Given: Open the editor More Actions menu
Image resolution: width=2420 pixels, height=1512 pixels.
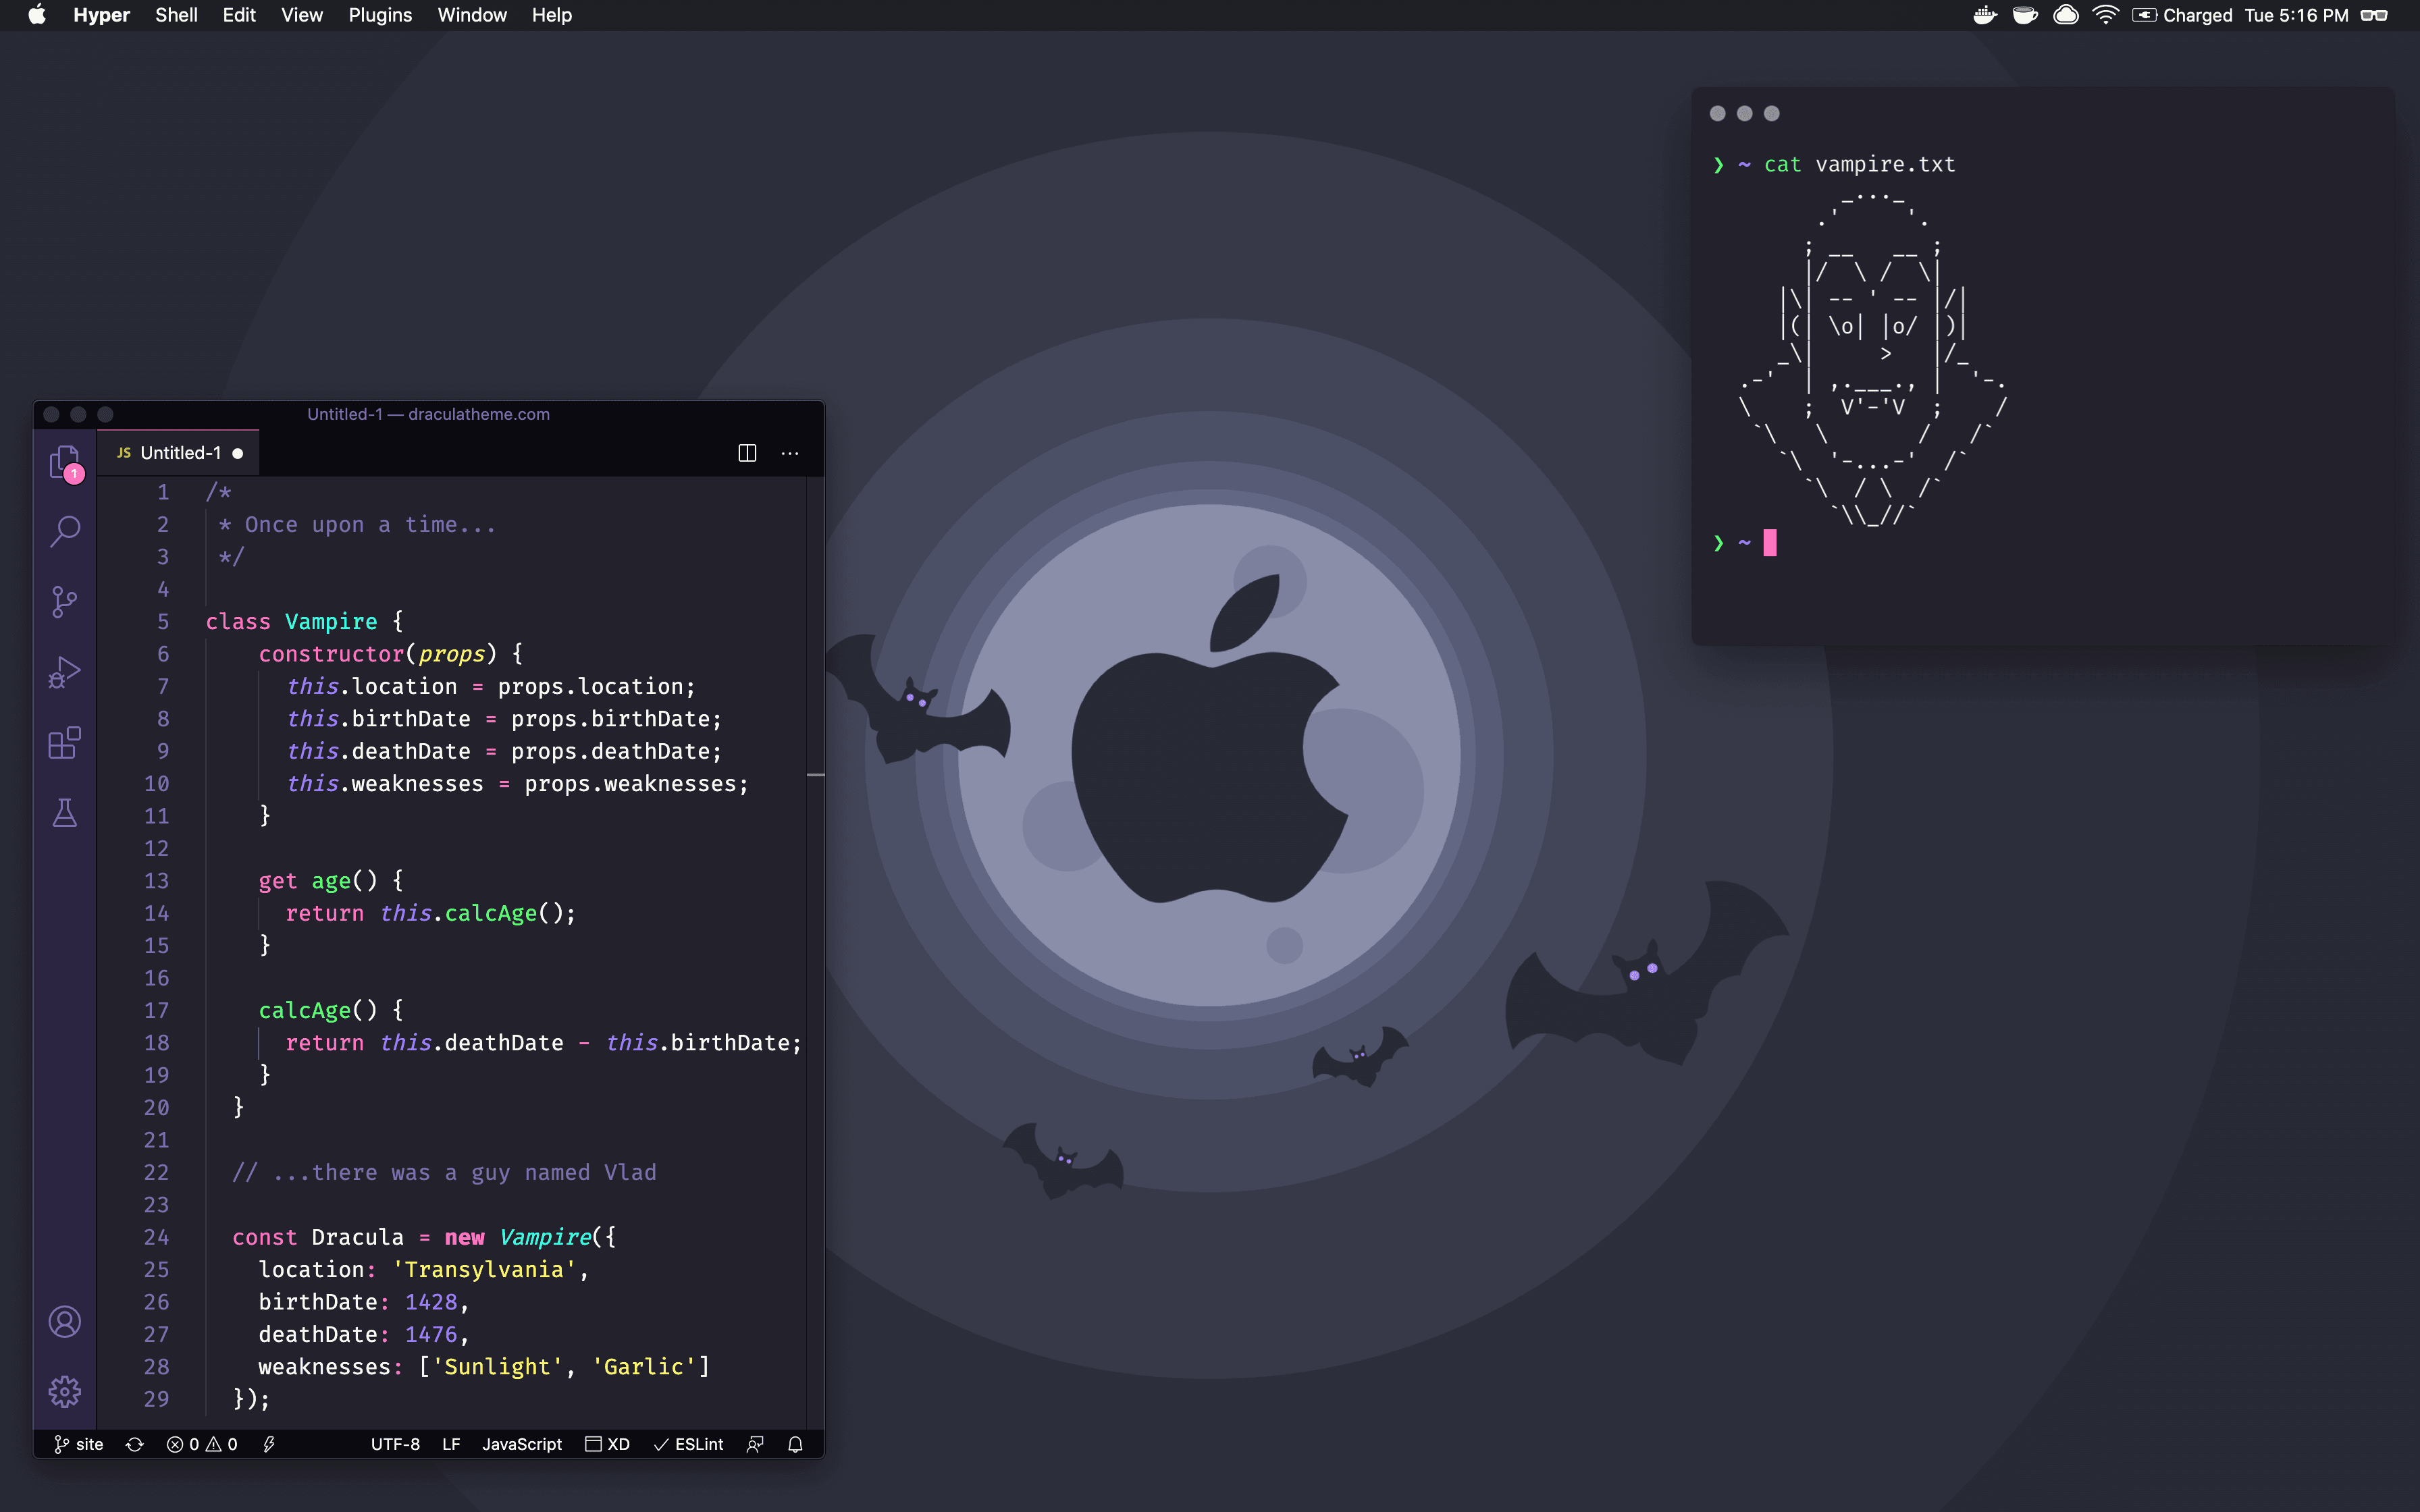Looking at the screenshot, I should point(790,453).
